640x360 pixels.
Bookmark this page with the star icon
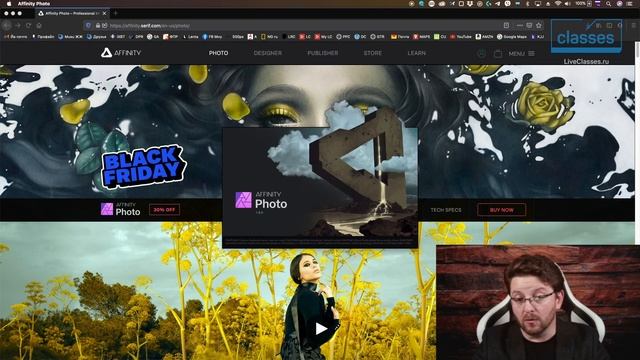[539, 25]
